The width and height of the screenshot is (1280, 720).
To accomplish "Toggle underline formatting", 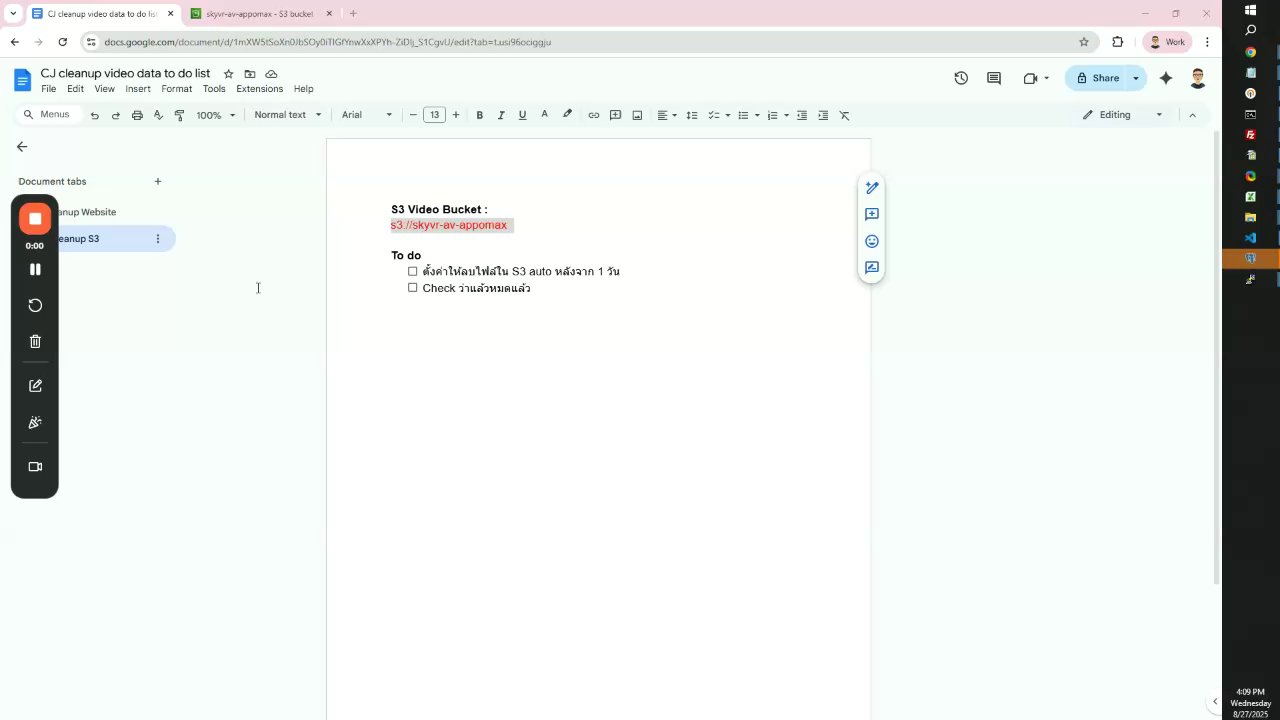I will (522, 115).
